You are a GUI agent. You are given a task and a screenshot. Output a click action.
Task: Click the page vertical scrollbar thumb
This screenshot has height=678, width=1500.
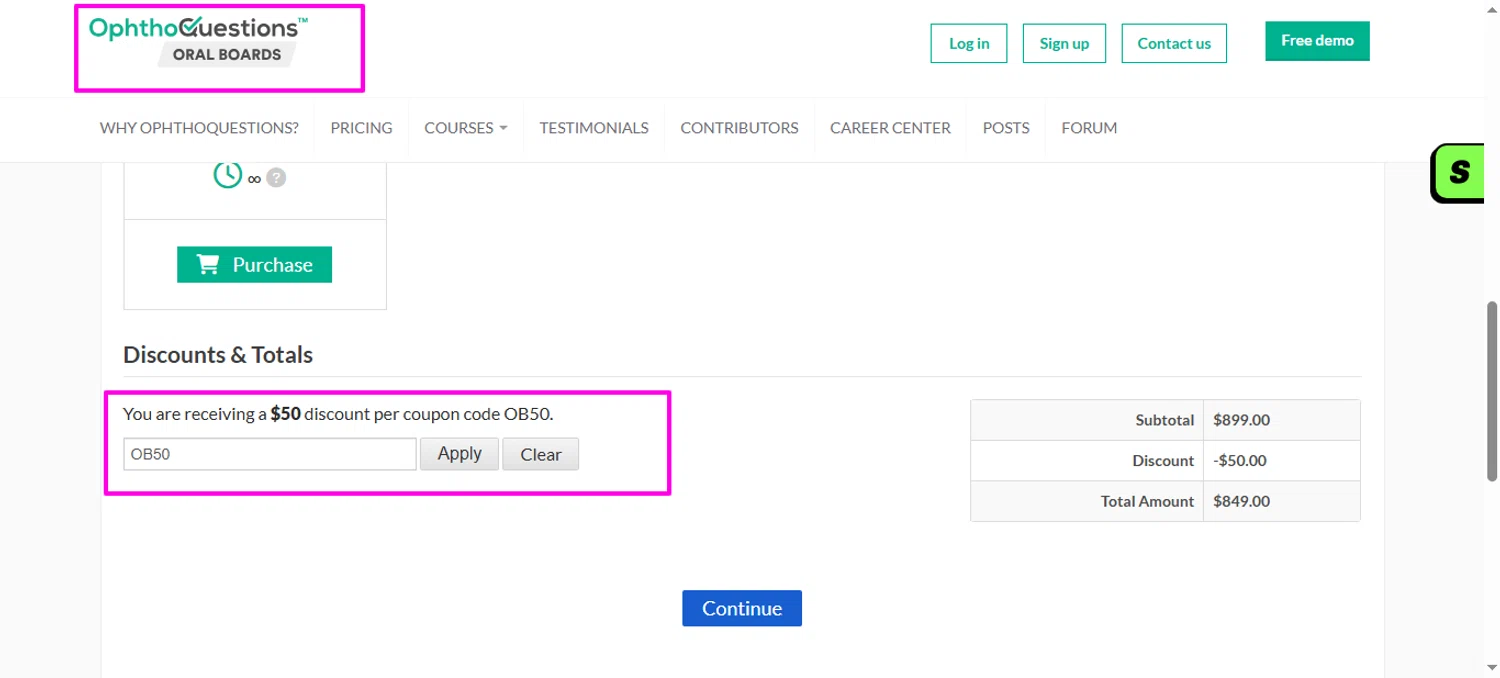coord(1492,390)
